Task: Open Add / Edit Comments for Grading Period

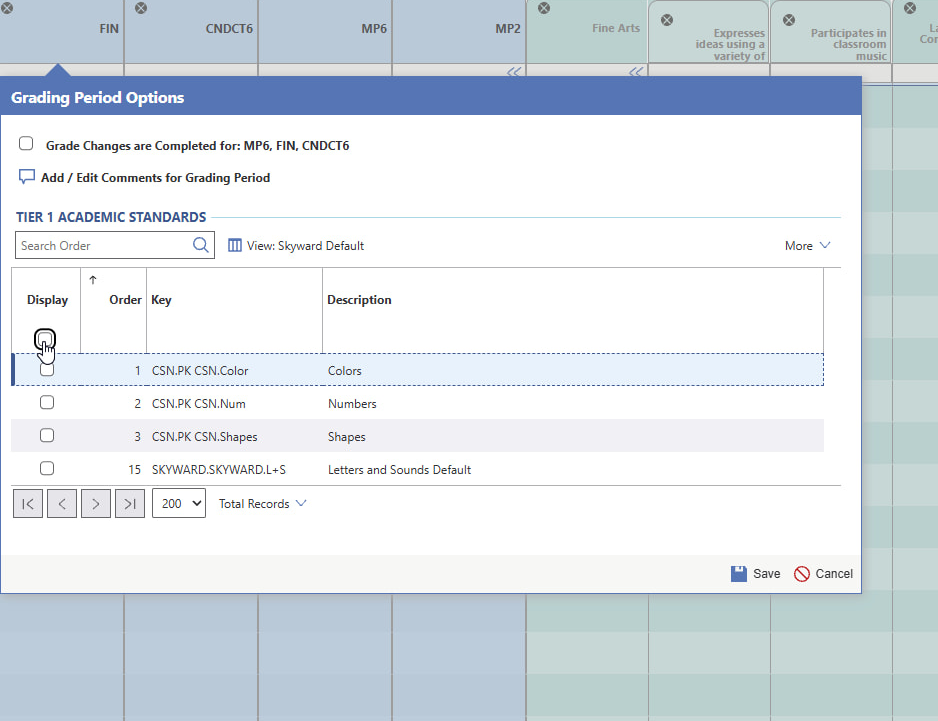Action: [156, 178]
